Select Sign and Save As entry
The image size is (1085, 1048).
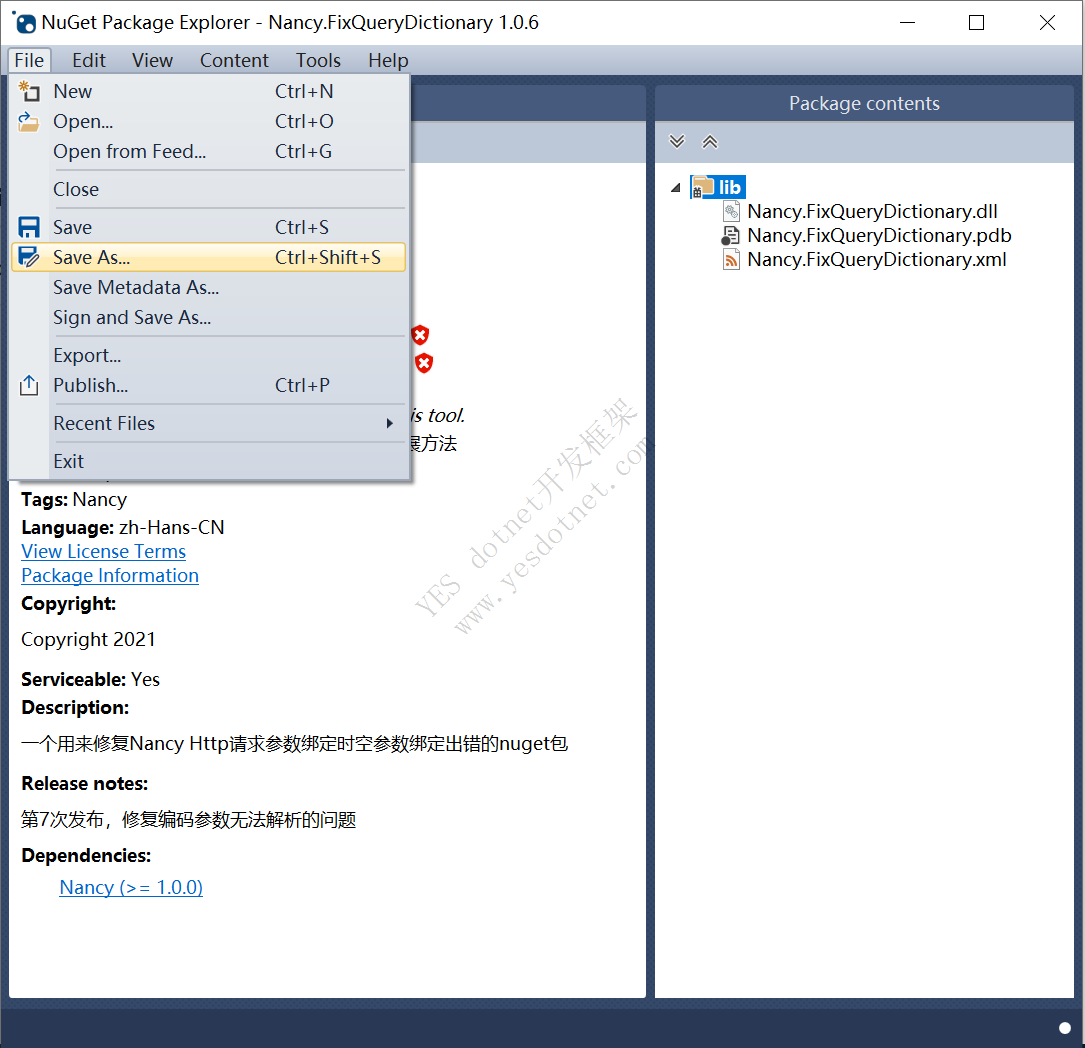[208, 318]
